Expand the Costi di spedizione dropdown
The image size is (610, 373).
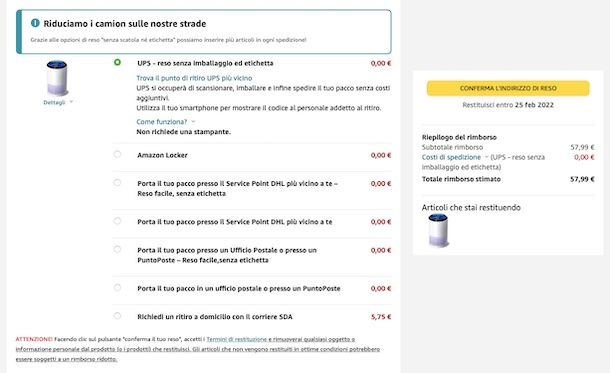click(486, 157)
